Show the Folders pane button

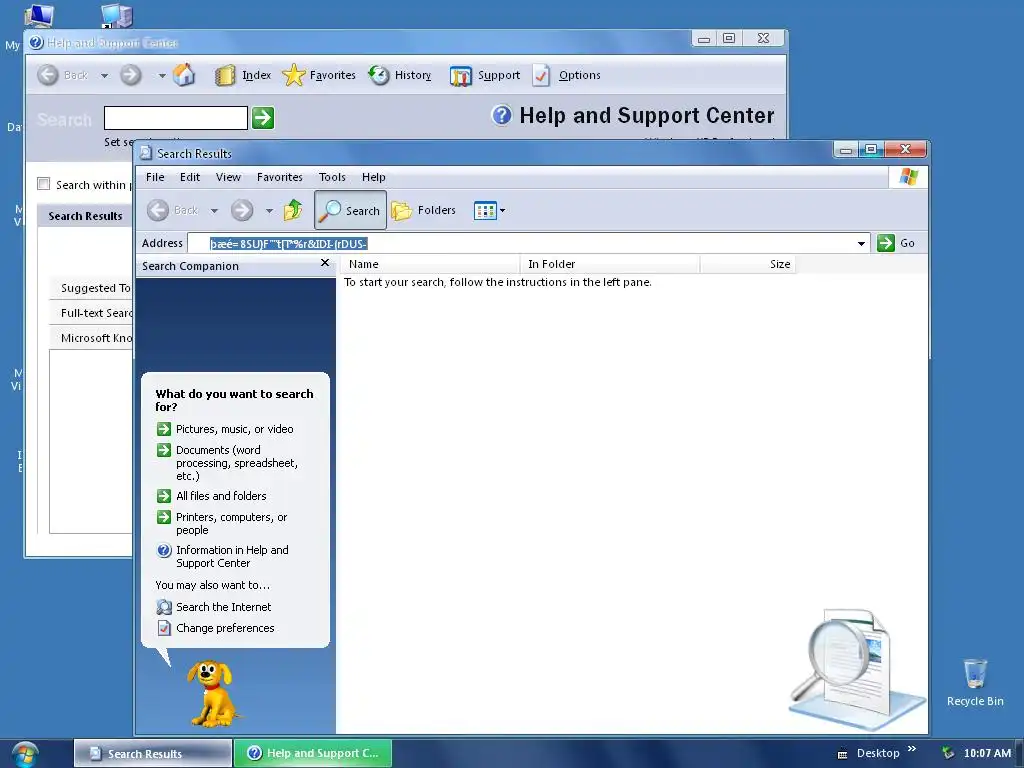click(424, 210)
